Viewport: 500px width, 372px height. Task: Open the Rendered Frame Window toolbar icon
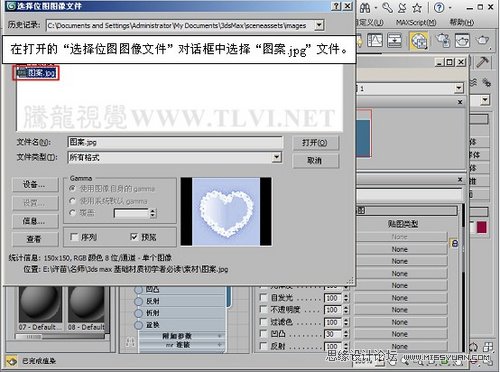[x=462, y=41]
